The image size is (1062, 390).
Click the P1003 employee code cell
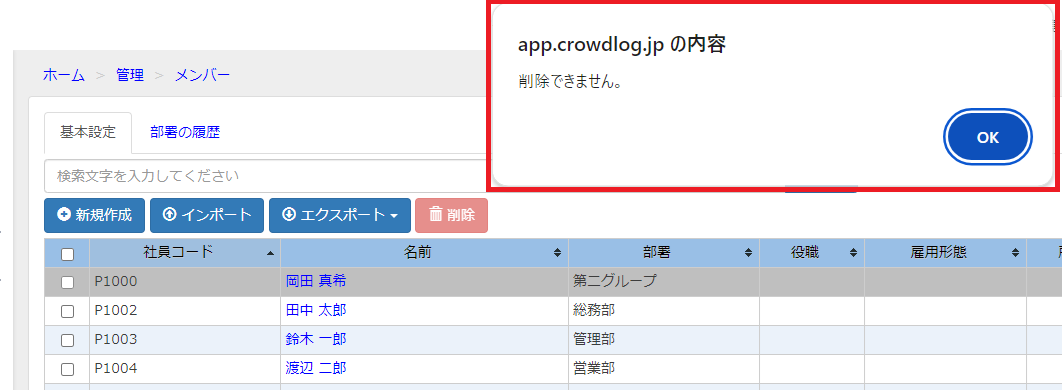click(185, 340)
